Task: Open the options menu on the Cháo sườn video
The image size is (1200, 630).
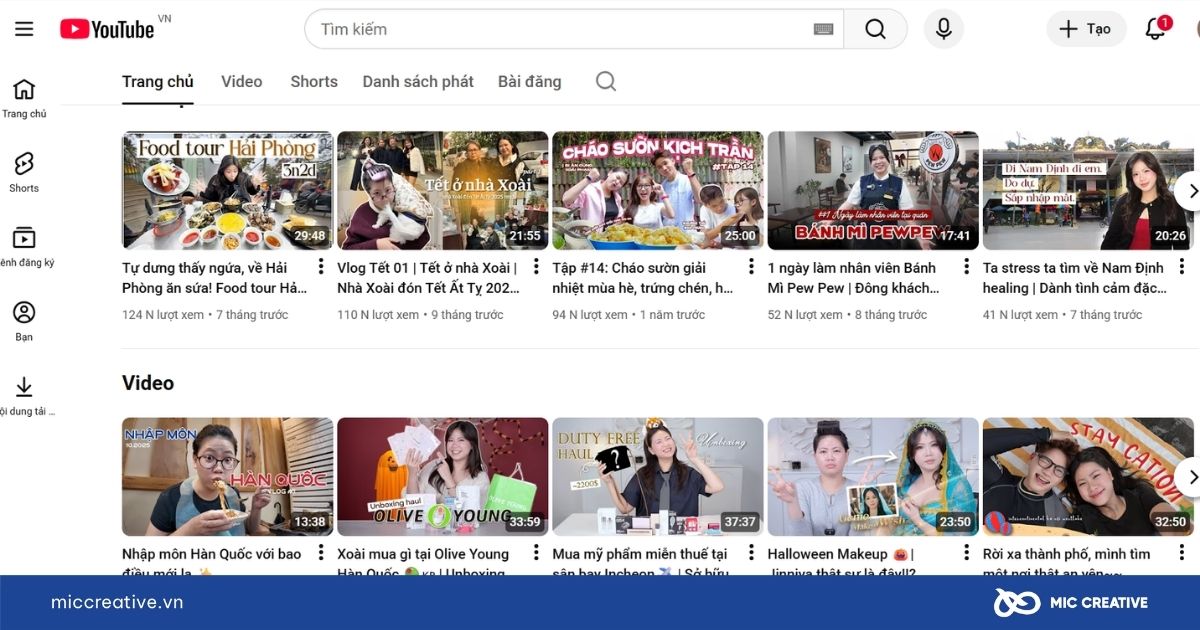Action: (x=750, y=268)
